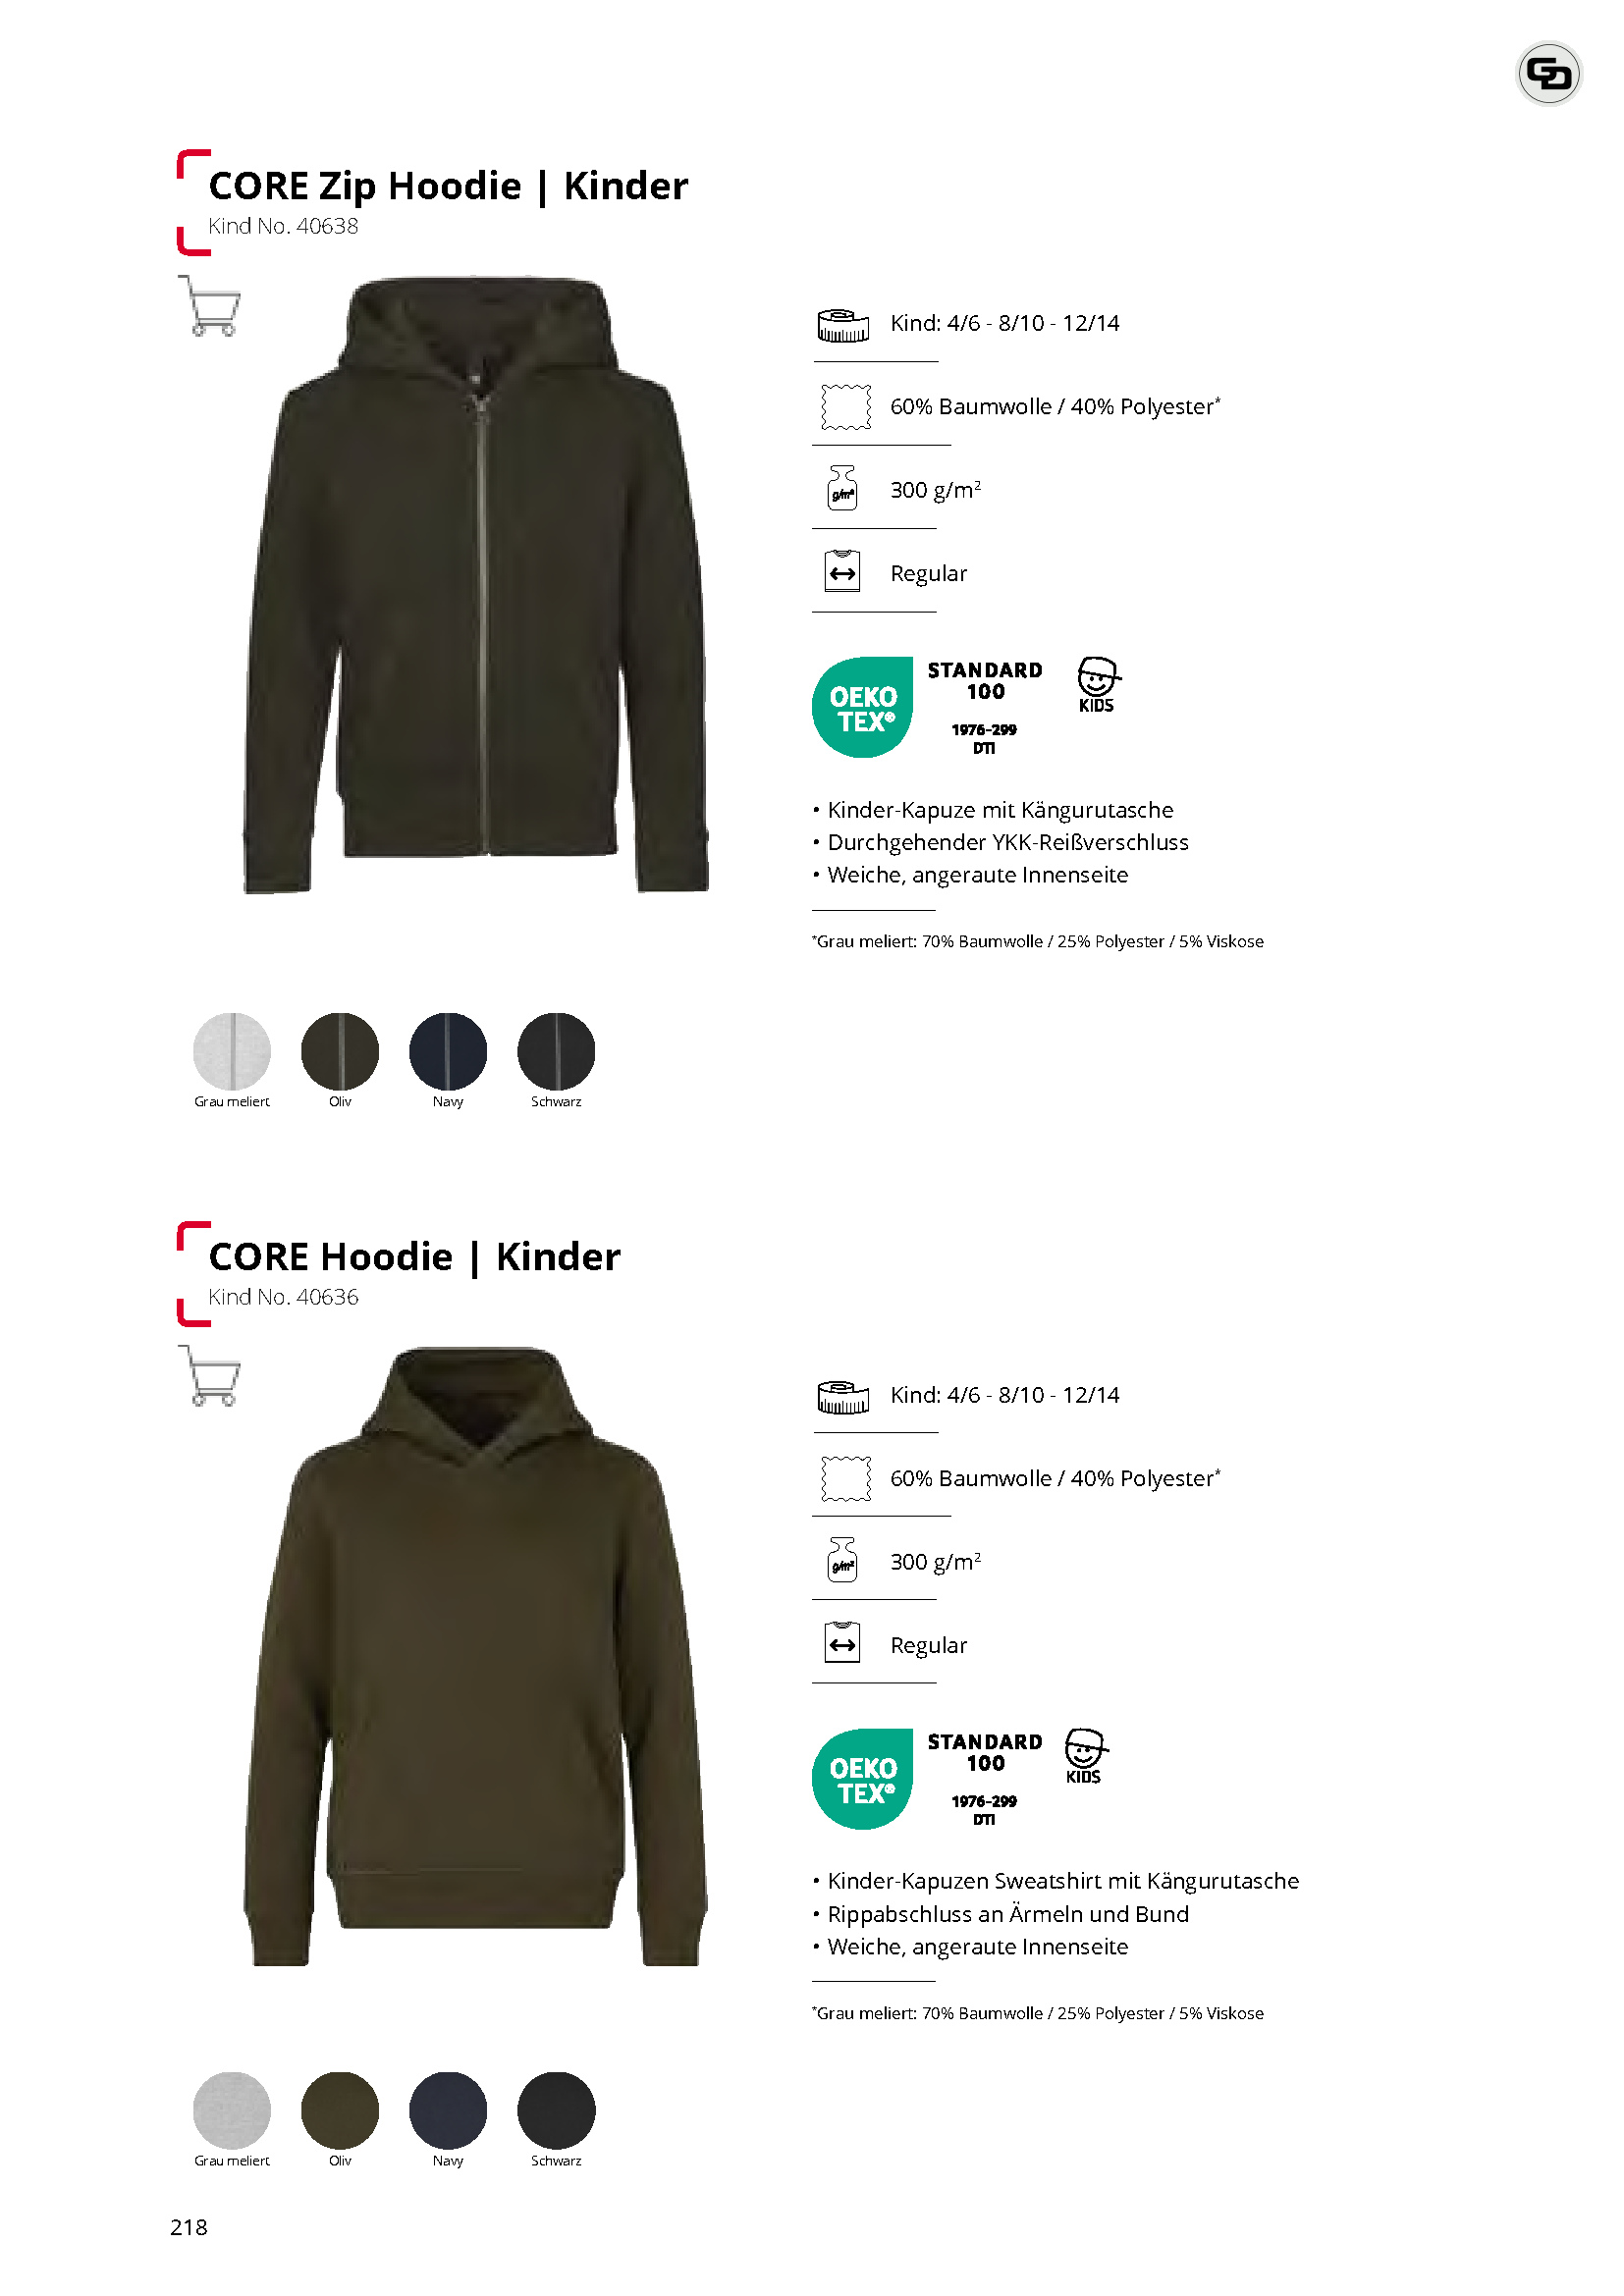1624x2296 pixels.
Task: Select Navy swatch for Zip Hoodie
Action: [448, 1051]
